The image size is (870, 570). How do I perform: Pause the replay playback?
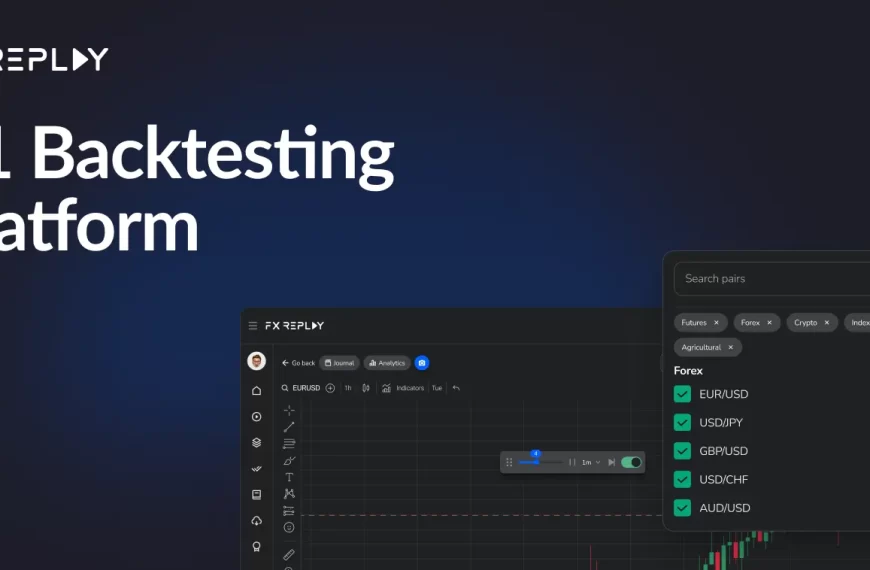[572, 462]
